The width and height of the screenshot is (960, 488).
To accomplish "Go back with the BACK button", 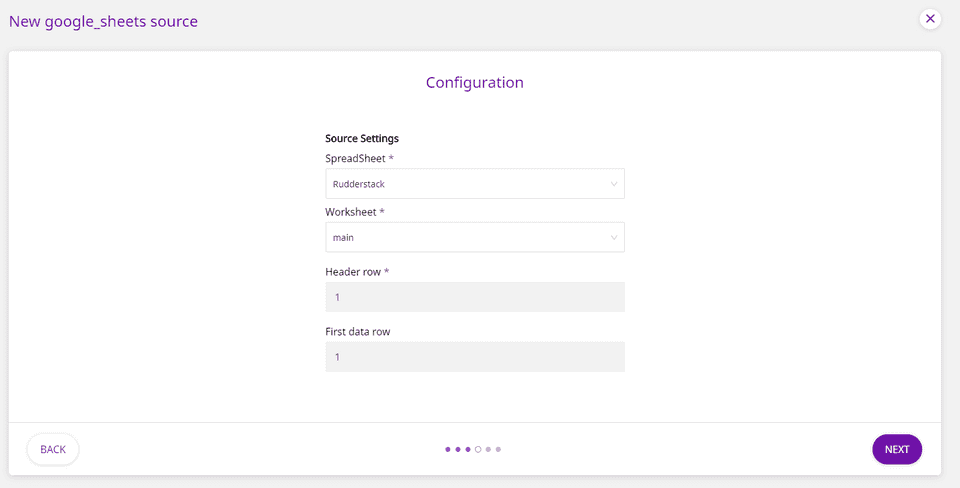I will [53, 449].
